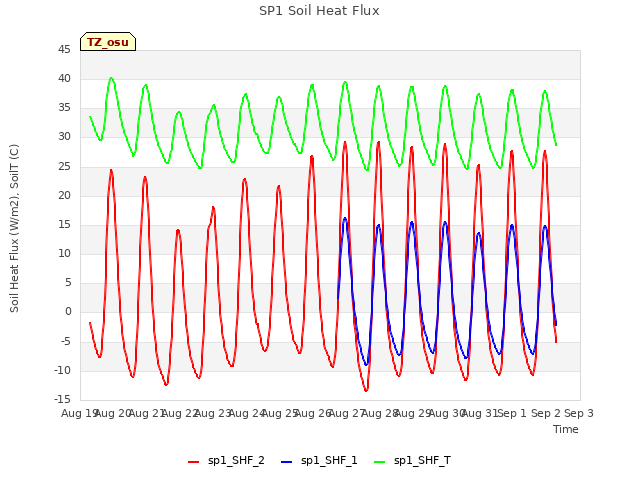Click the blue sp1_SHF_1 legend swatch

click(x=287, y=462)
